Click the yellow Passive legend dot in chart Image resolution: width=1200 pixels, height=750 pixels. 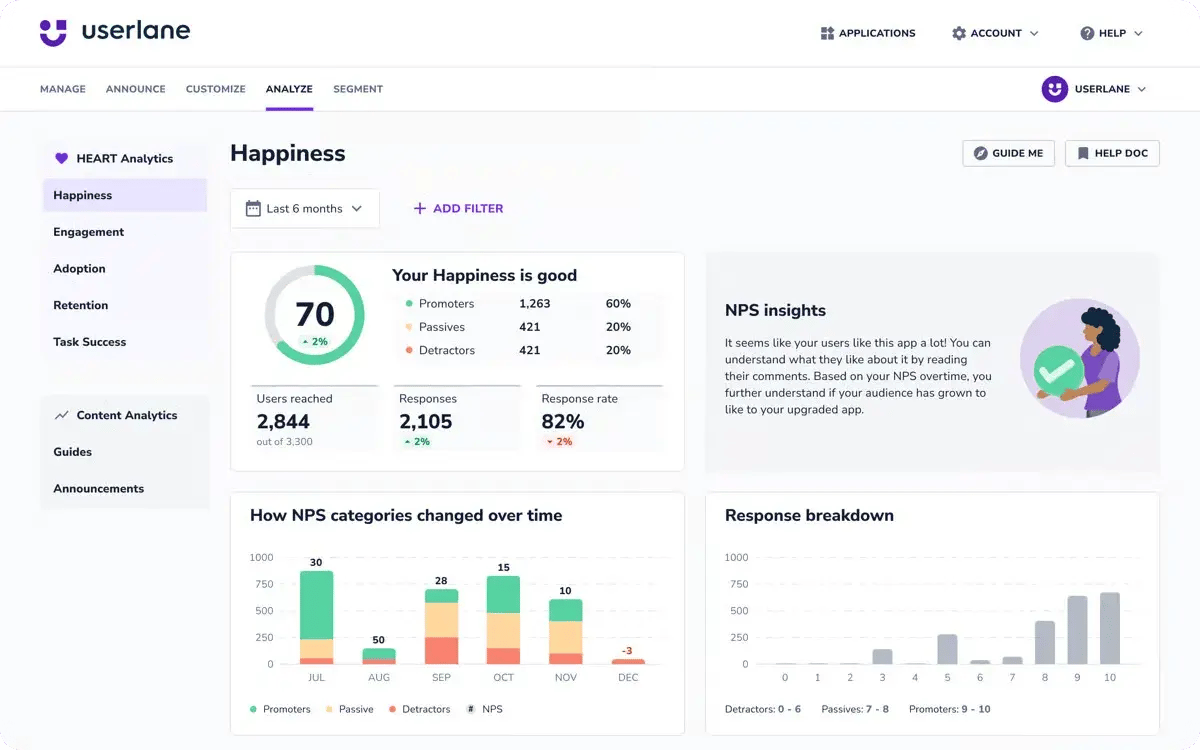[328, 709]
